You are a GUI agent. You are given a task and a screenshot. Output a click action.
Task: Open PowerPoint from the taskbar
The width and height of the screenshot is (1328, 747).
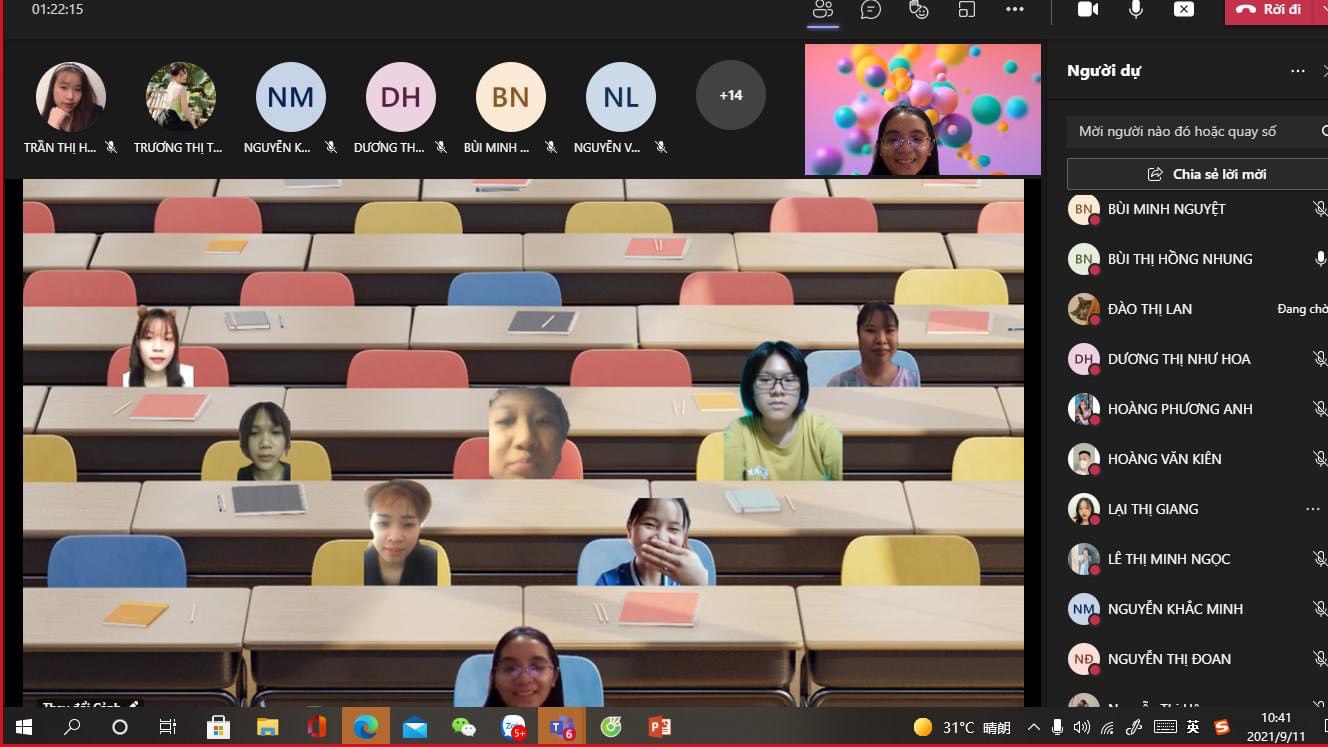click(660, 727)
